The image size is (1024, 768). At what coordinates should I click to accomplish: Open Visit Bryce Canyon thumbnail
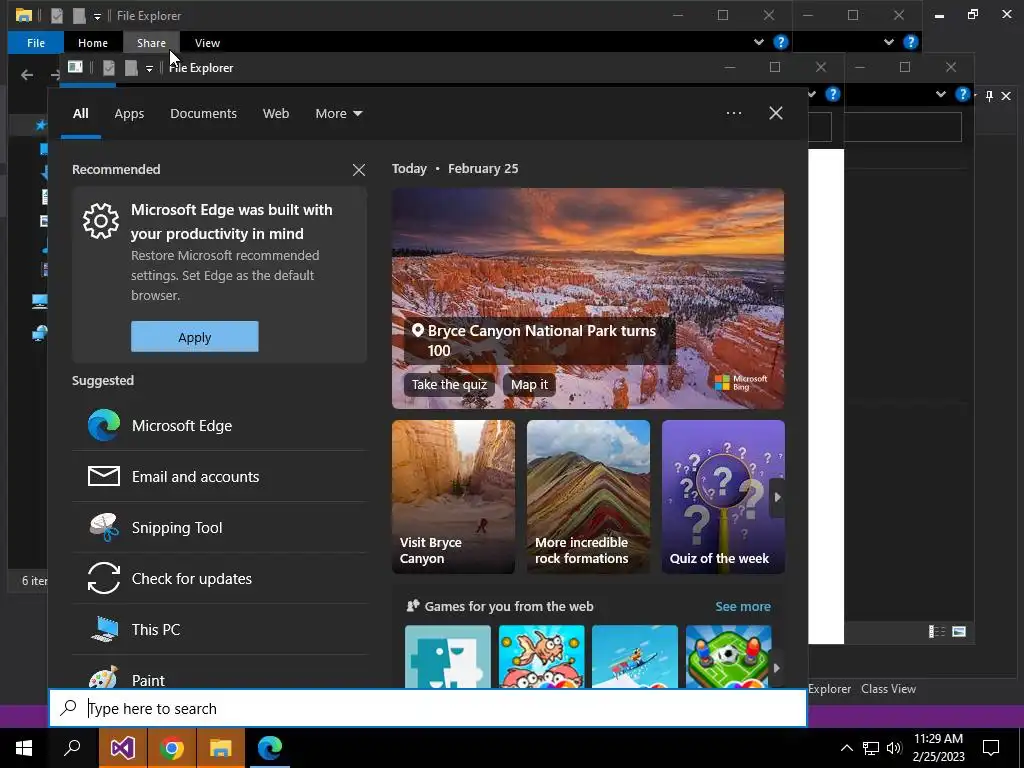coord(453,497)
